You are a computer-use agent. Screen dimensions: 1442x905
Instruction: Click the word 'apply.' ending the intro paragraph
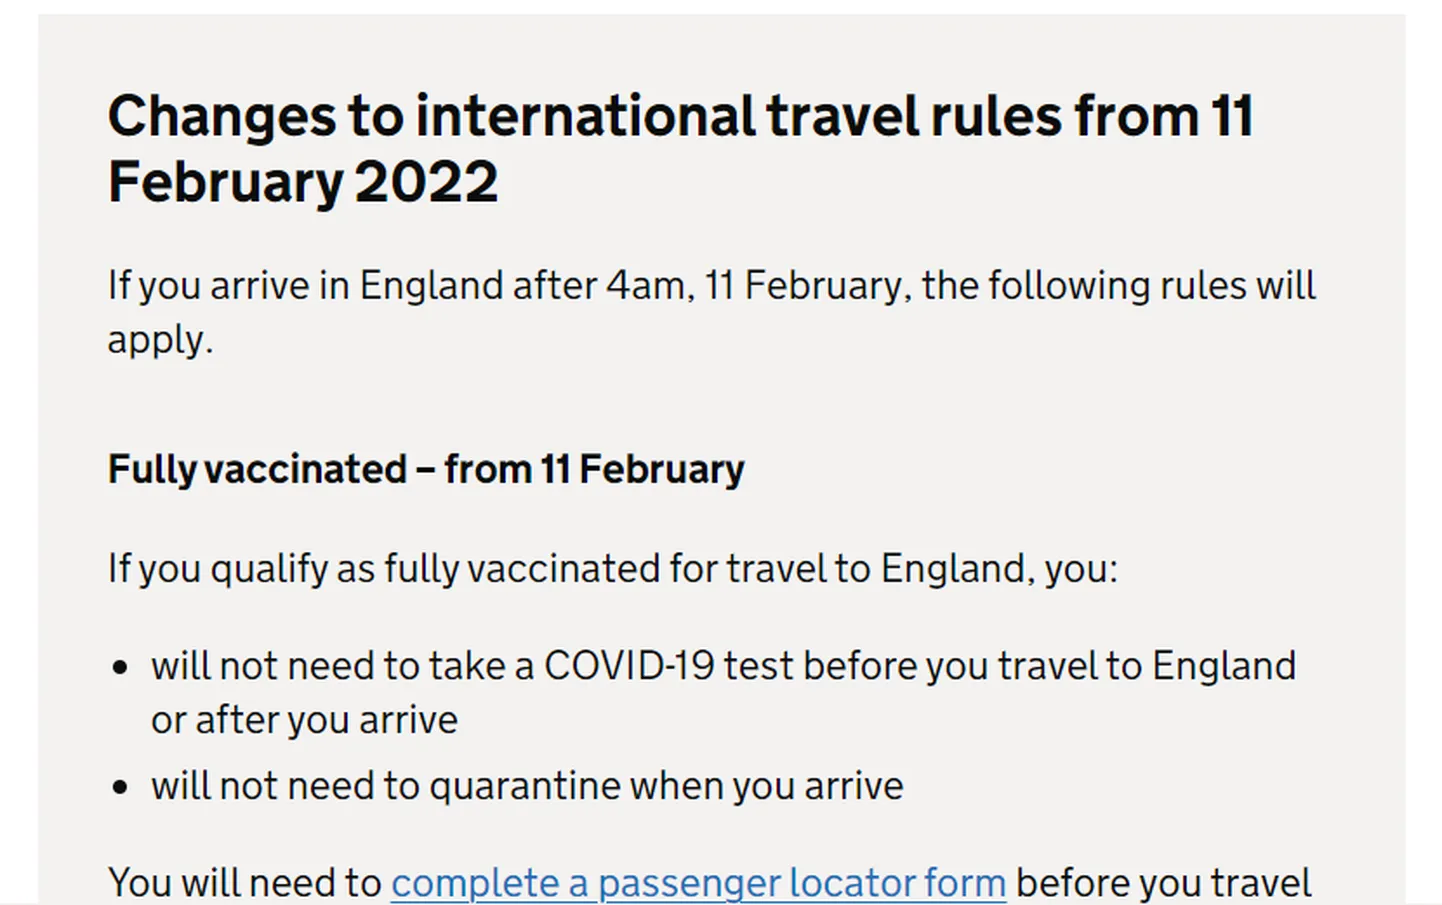(x=161, y=341)
